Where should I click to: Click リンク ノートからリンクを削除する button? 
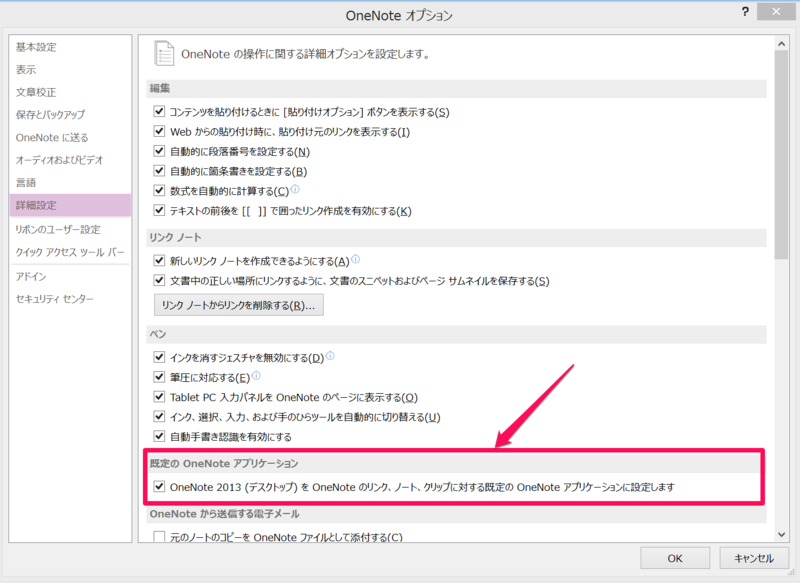click(x=239, y=305)
